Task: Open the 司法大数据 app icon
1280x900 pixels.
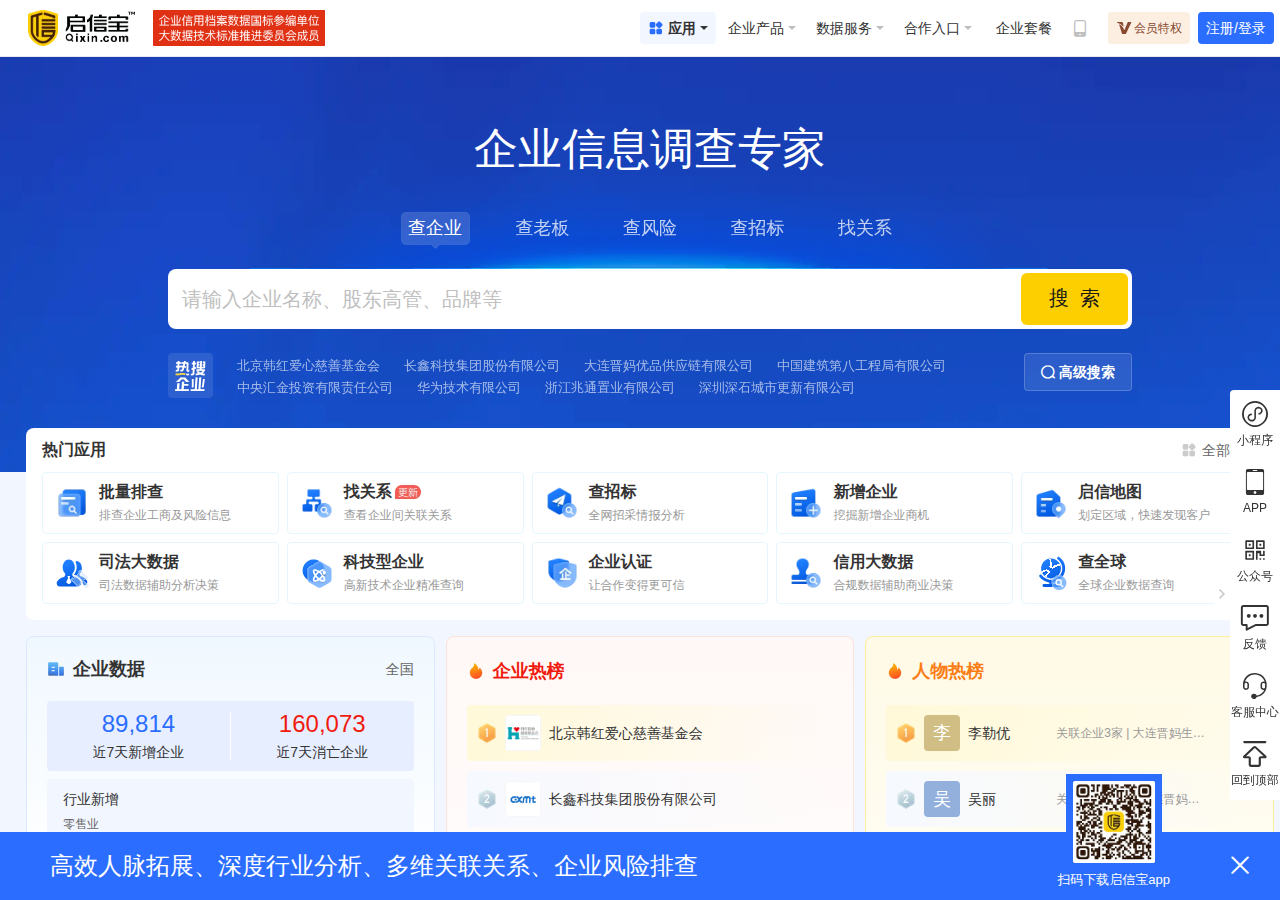Action: click(x=72, y=573)
